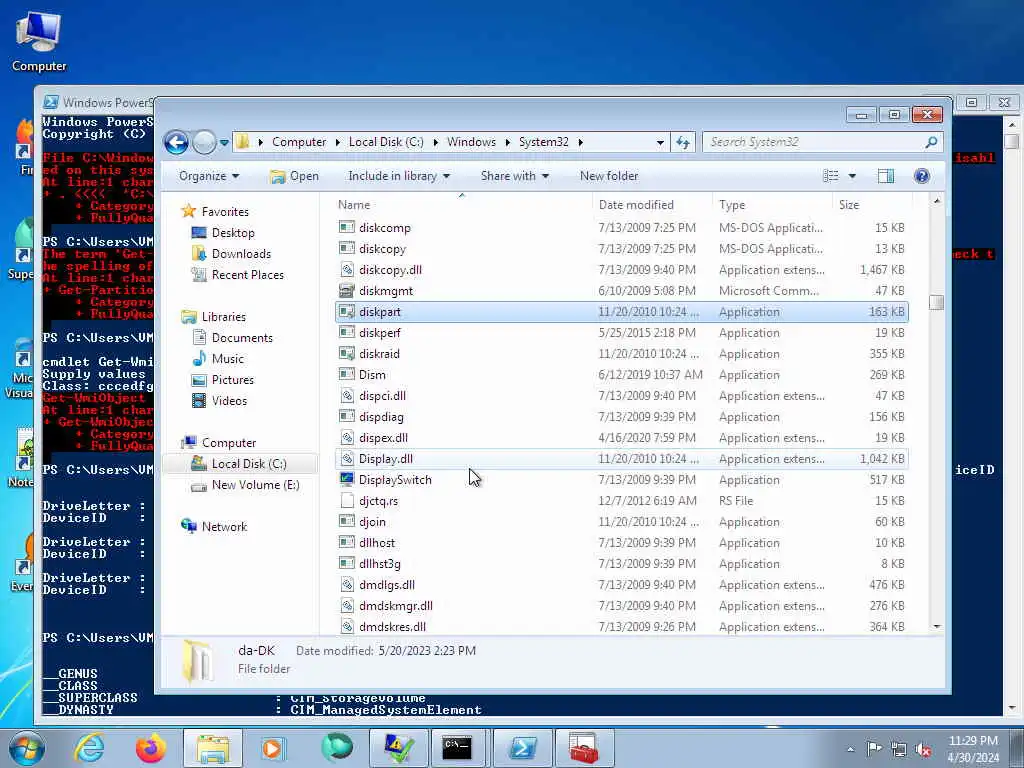Open the view options dropdown arrow
Image resolution: width=1024 pixels, height=768 pixels.
click(852, 176)
